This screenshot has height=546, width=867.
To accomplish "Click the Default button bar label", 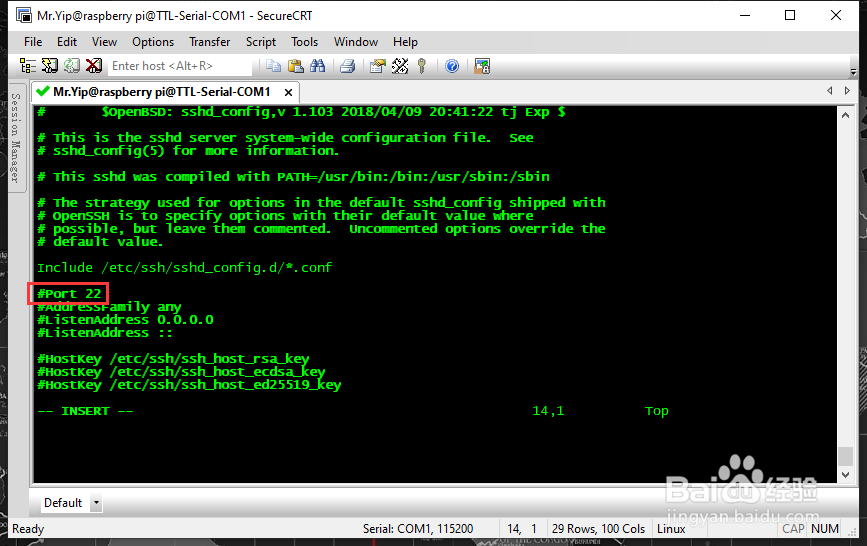I will [x=63, y=503].
